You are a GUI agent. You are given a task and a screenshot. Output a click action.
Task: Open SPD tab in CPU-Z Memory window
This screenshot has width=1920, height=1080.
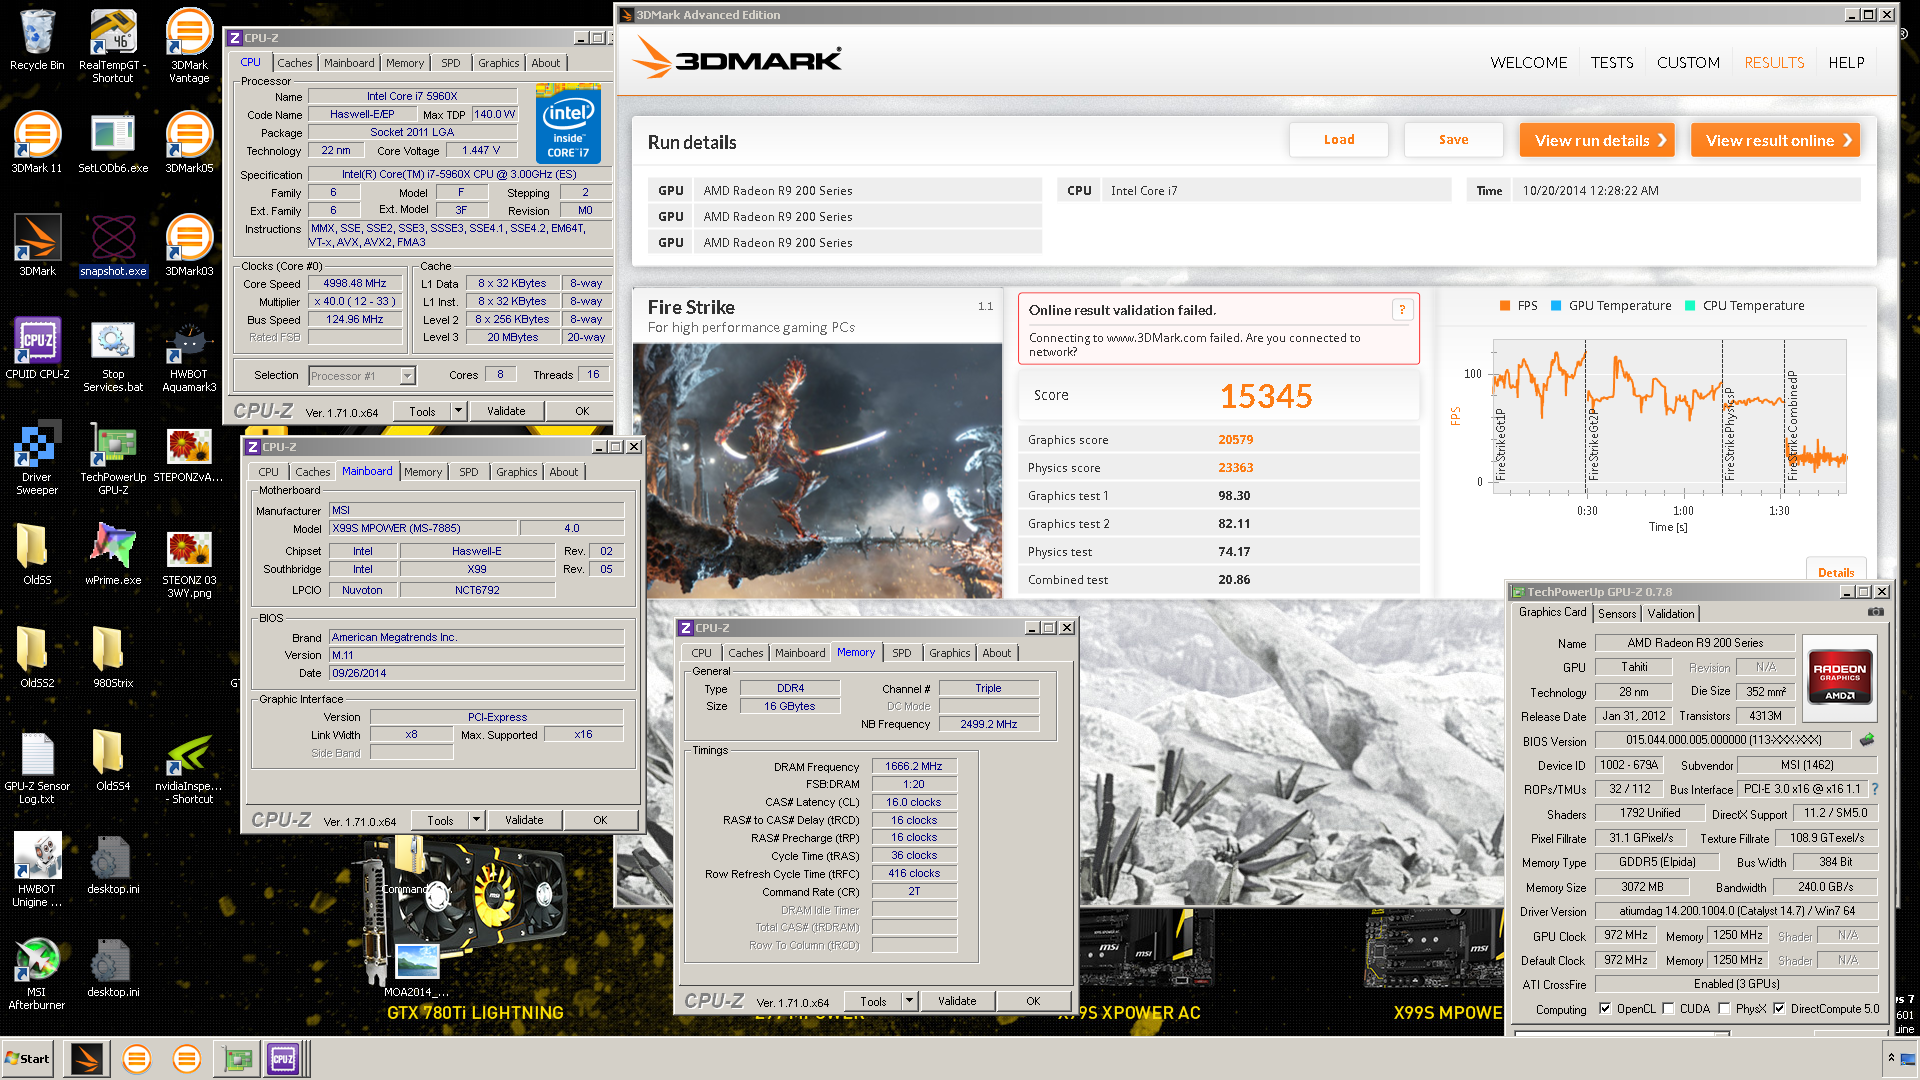click(x=902, y=653)
